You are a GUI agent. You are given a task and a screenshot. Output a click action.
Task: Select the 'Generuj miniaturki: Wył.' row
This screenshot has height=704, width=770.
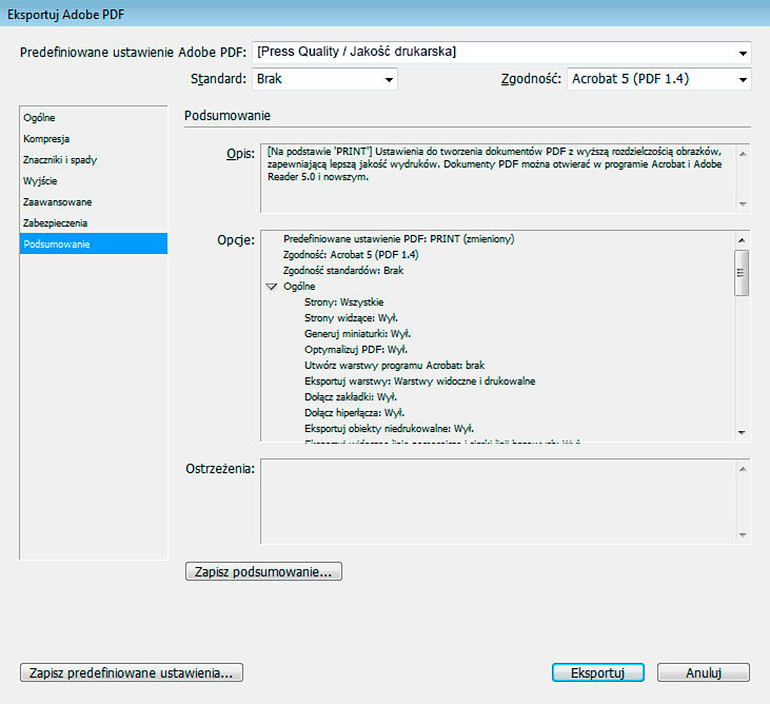click(358, 334)
